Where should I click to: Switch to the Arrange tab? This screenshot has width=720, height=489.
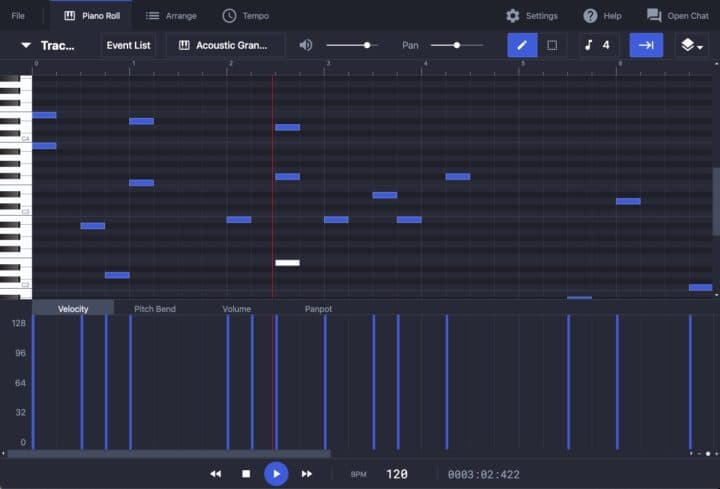[171, 16]
